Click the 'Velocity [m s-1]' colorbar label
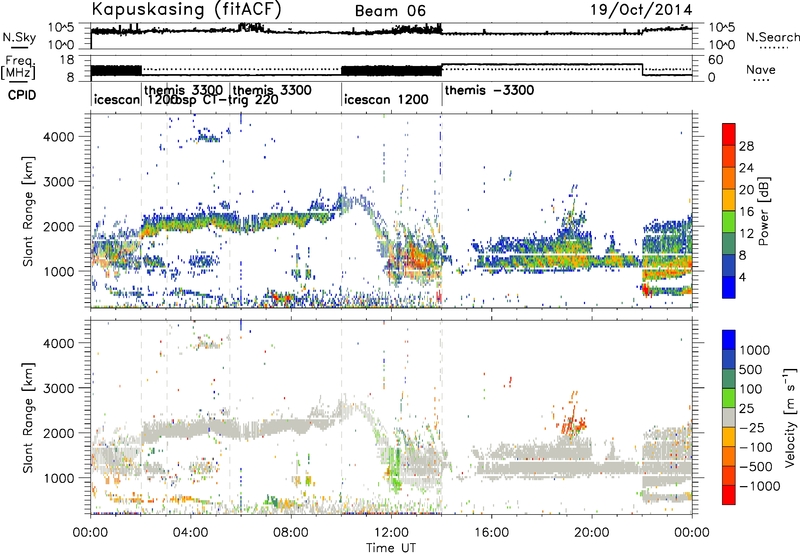The image size is (800, 554). pyautogui.click(x=790, y=416)
